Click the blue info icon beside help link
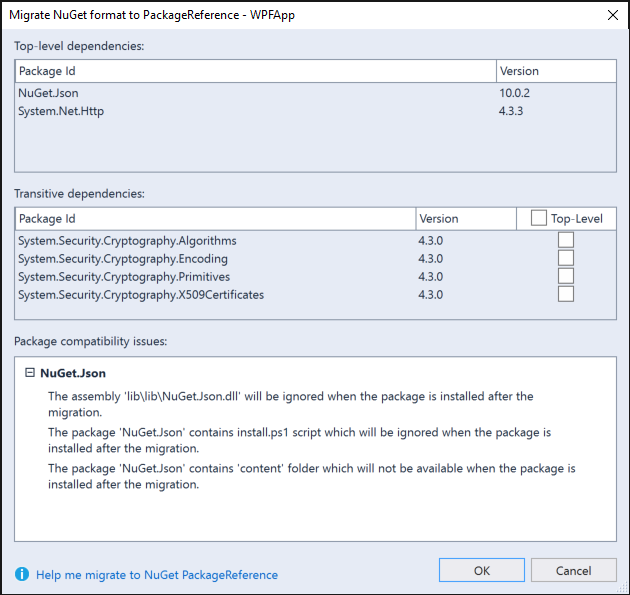The height and width of the screenshot is (595, 630). coord(22,574)
